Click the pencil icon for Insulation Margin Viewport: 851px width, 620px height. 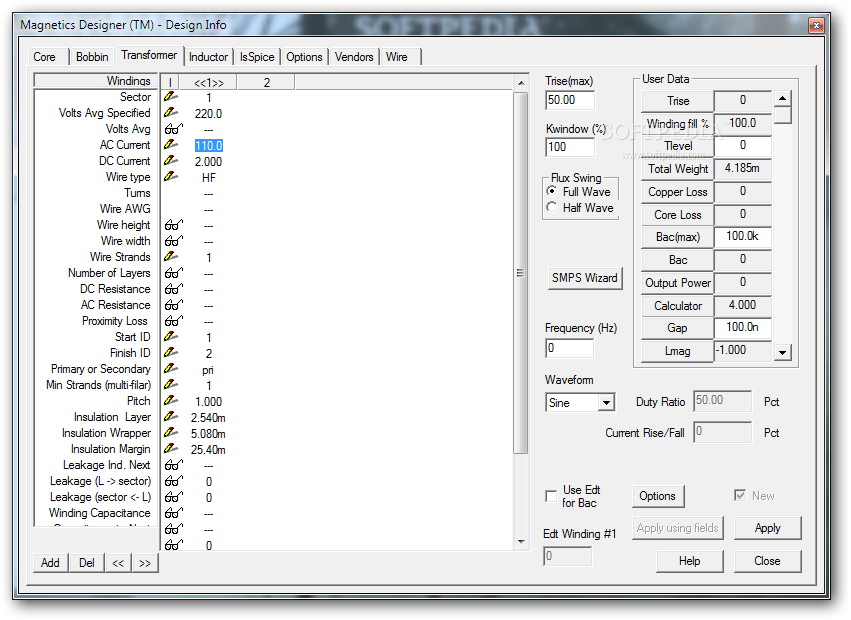click(x=171, y=448)
